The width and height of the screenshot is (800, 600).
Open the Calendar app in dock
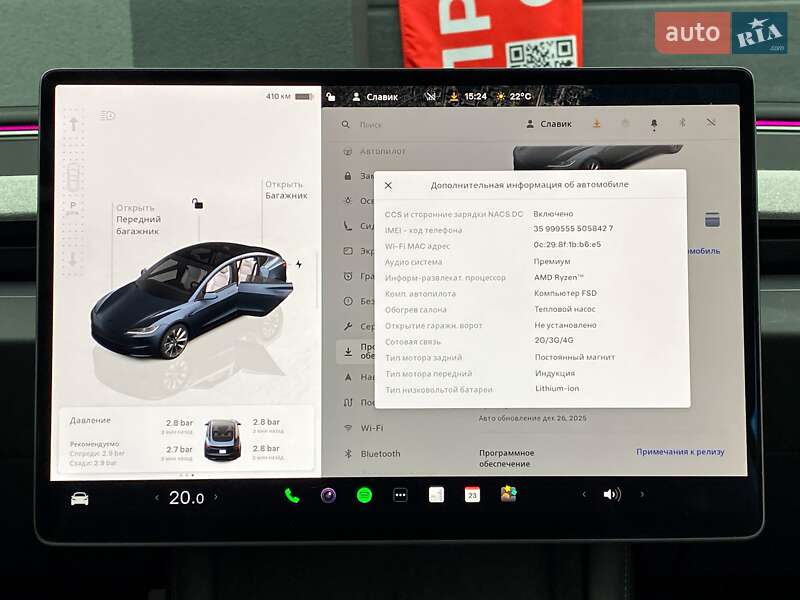(x=472, y=494)
